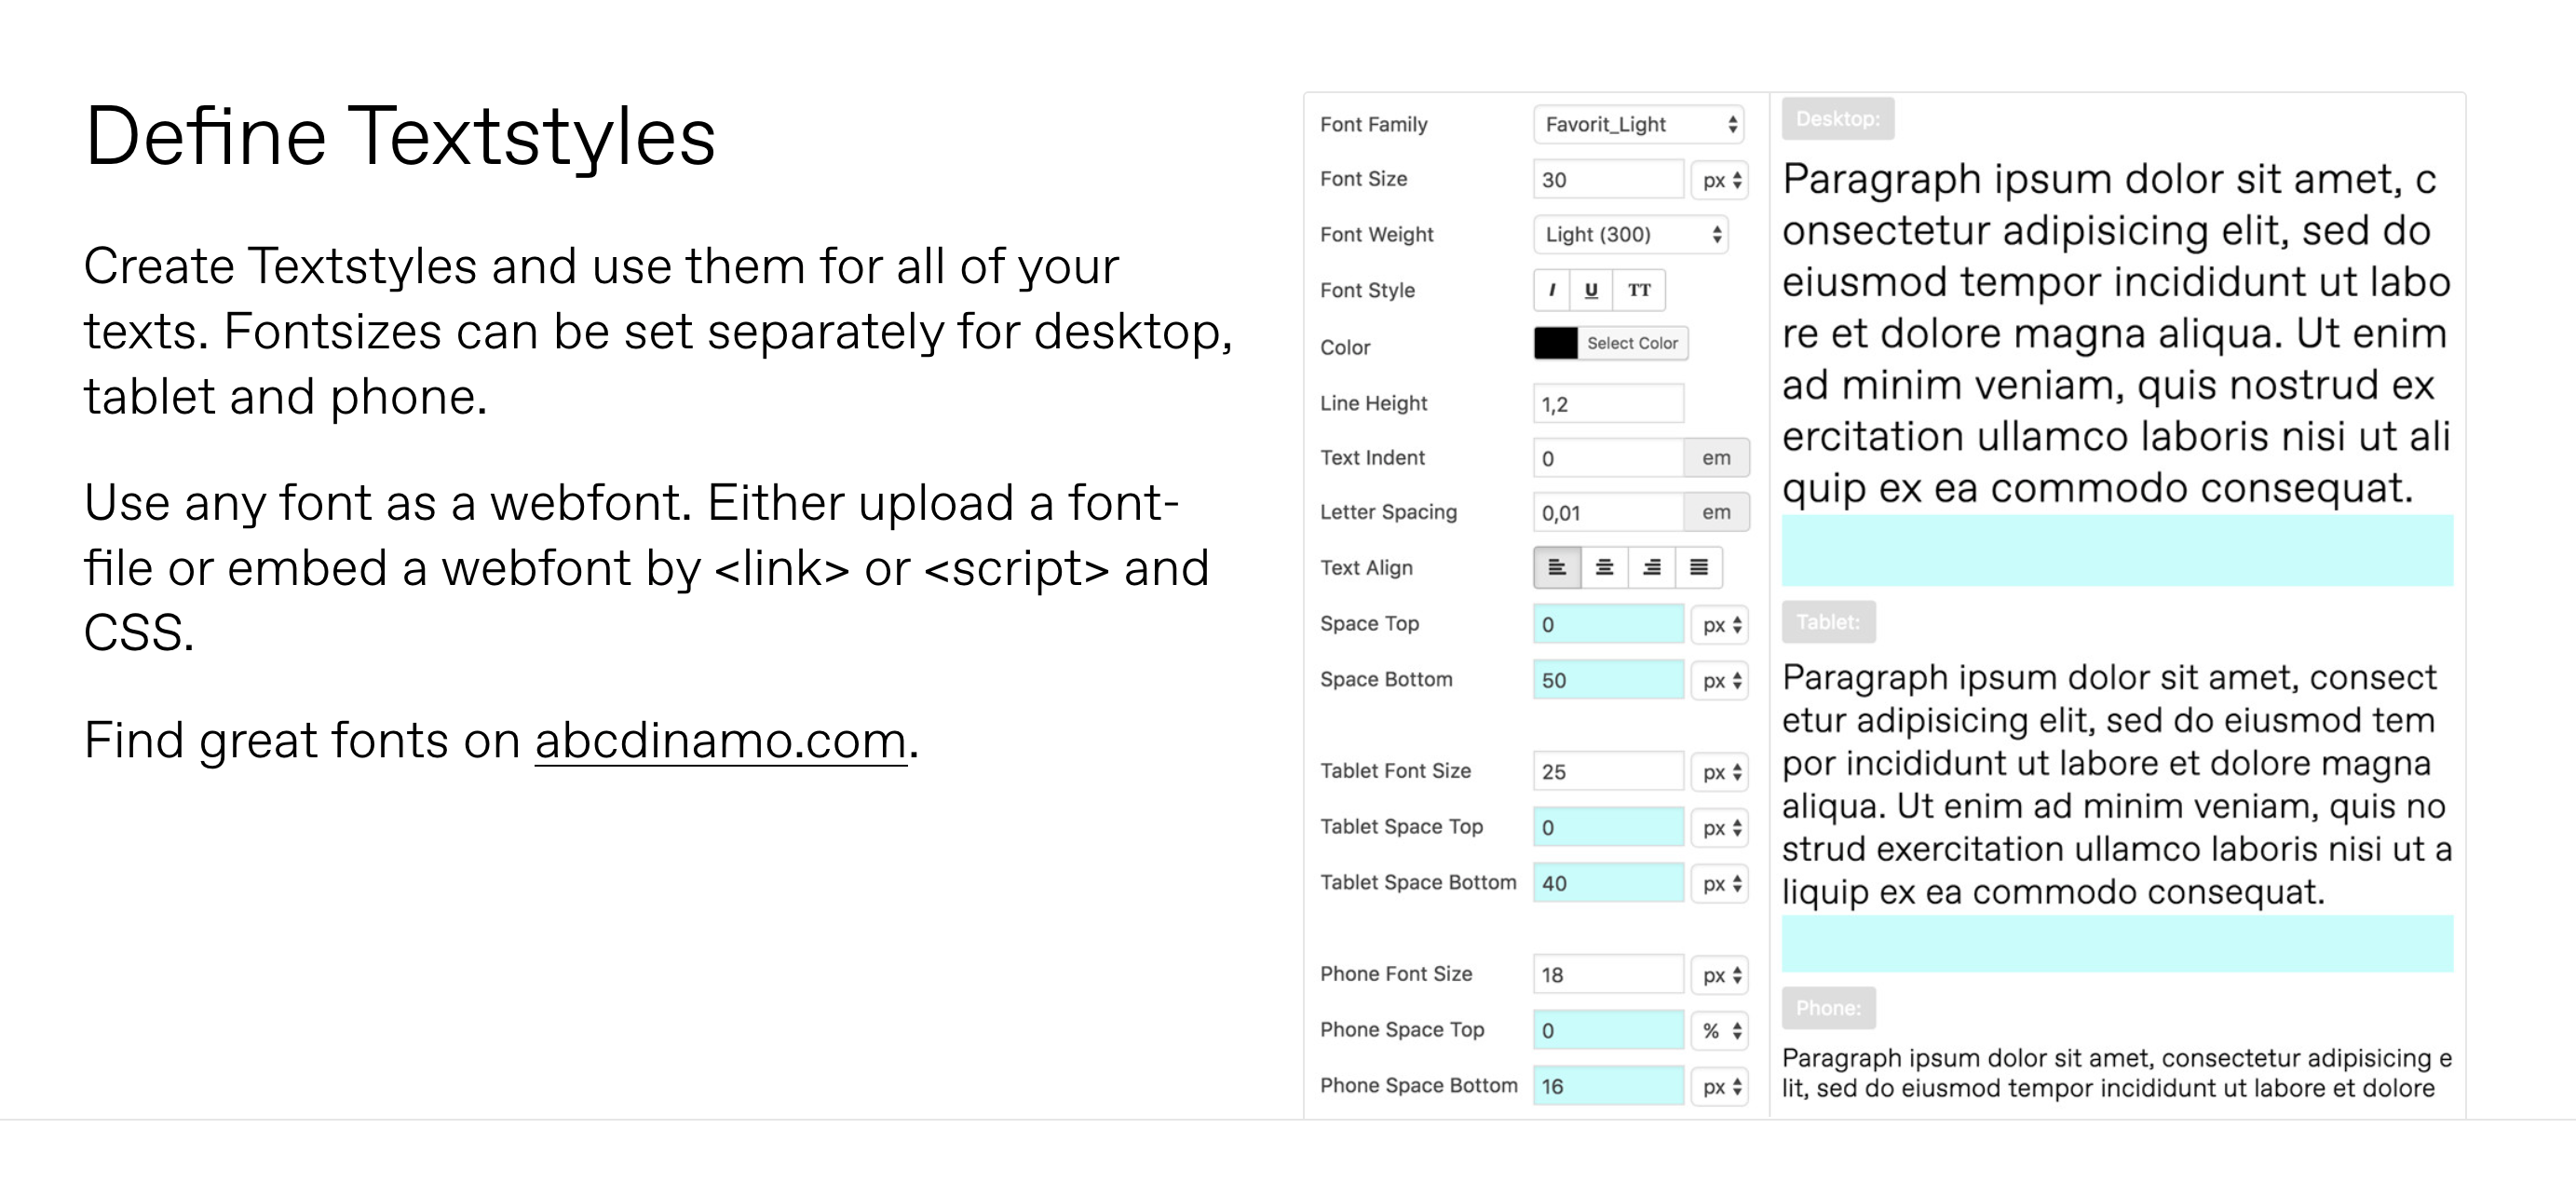Toggle underline font style
2576x1183 pixels.
(x=1591, y=290)
